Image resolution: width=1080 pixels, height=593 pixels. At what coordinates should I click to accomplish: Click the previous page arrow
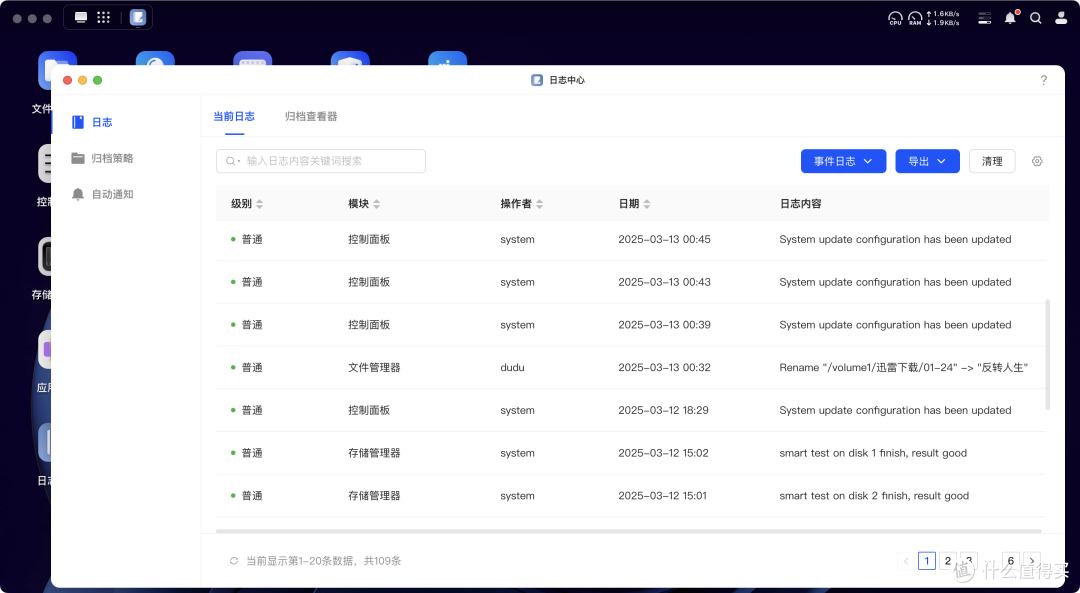tap(906, 561)
